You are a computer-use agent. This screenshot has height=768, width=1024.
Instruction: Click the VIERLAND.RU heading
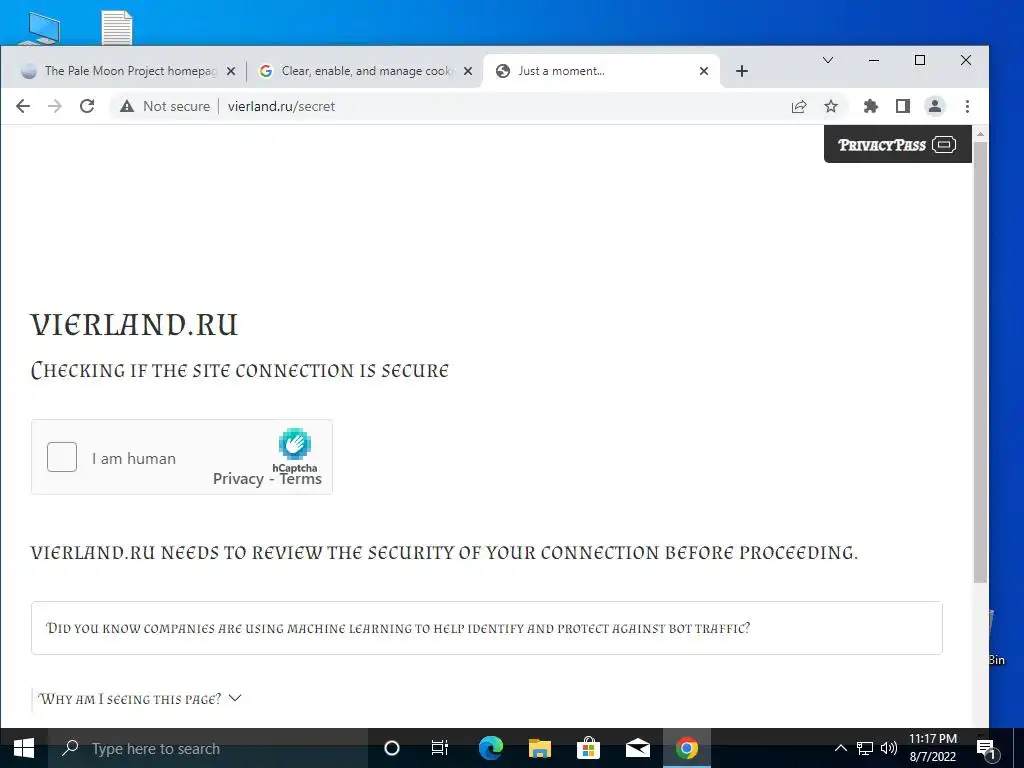[135, 325]
